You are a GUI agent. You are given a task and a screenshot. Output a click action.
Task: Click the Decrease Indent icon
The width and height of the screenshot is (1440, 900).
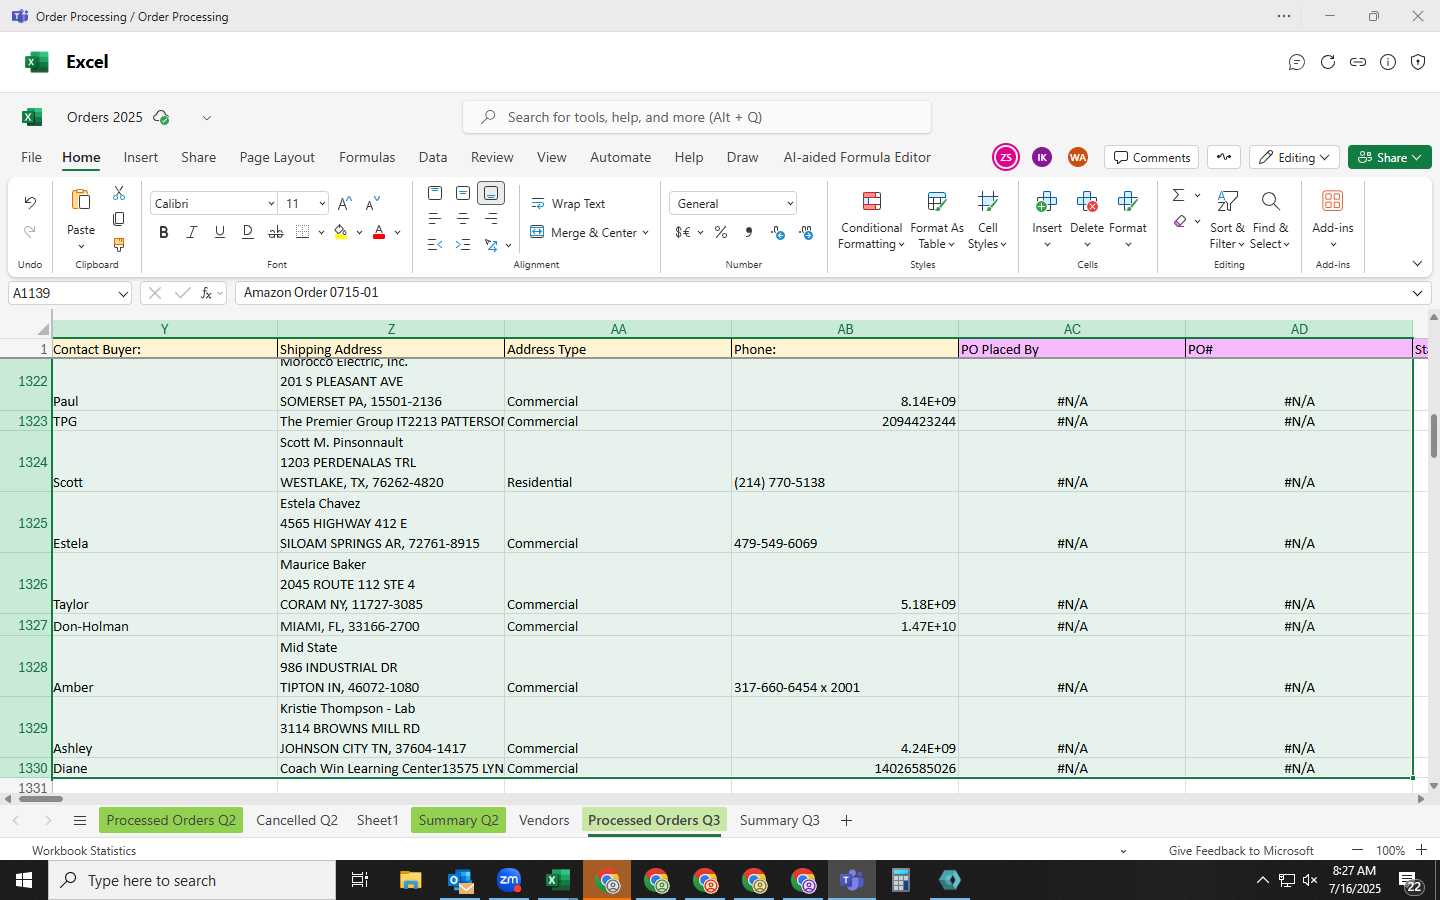click(x=435, y=244)
